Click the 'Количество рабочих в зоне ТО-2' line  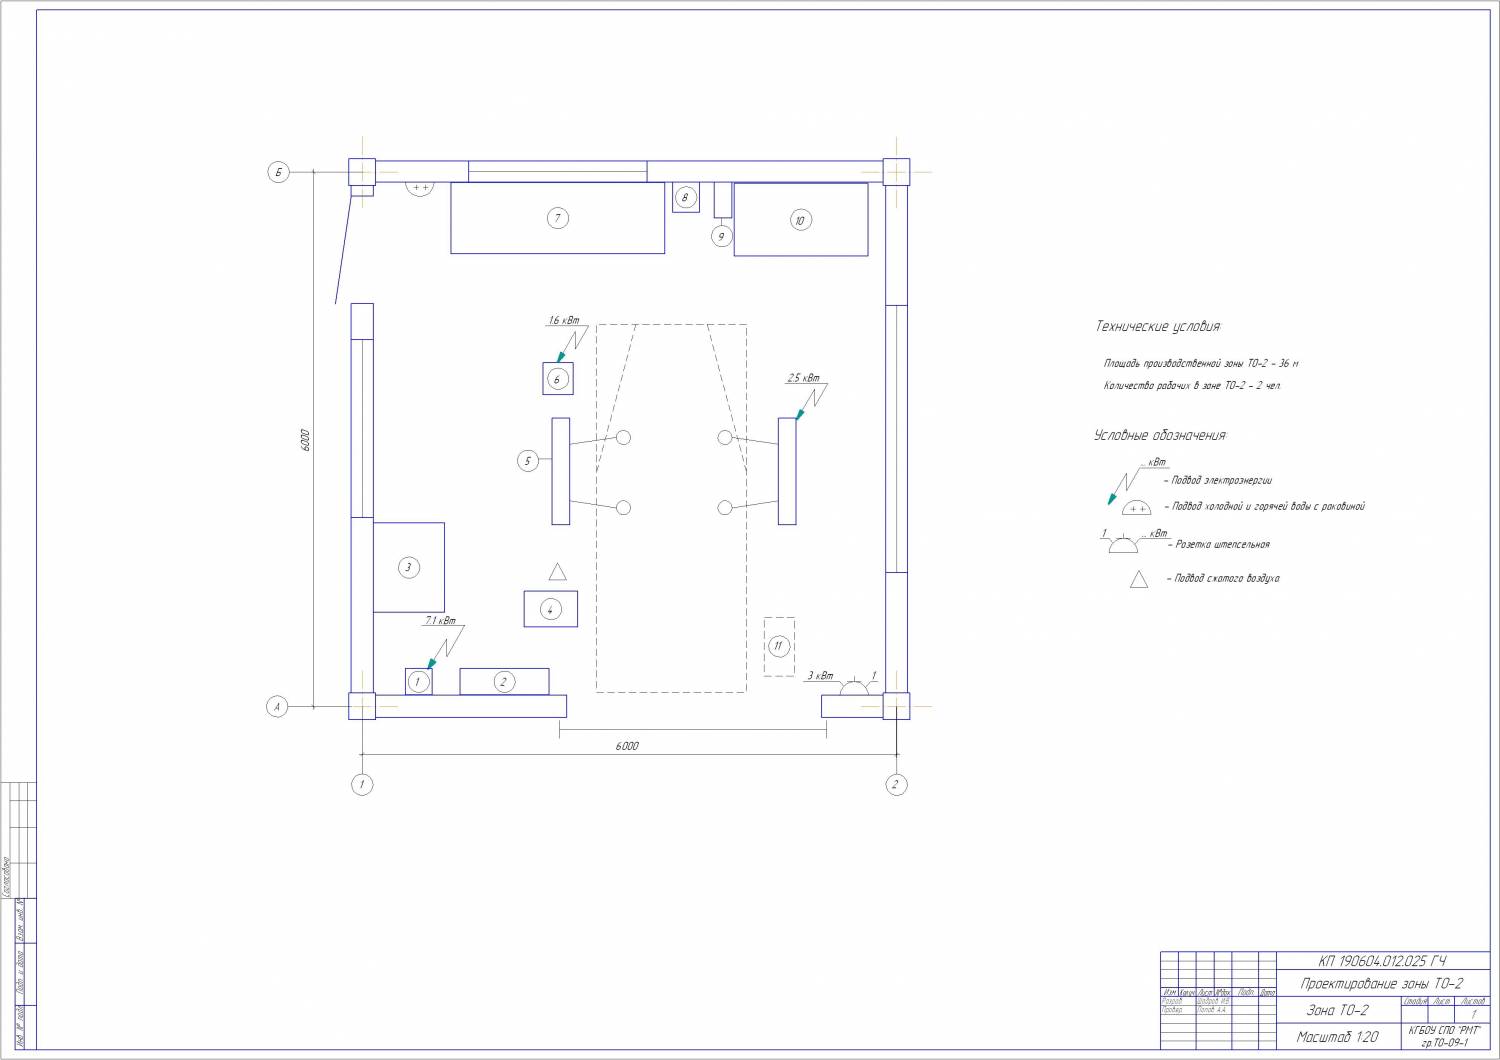tap(1192, 386)
